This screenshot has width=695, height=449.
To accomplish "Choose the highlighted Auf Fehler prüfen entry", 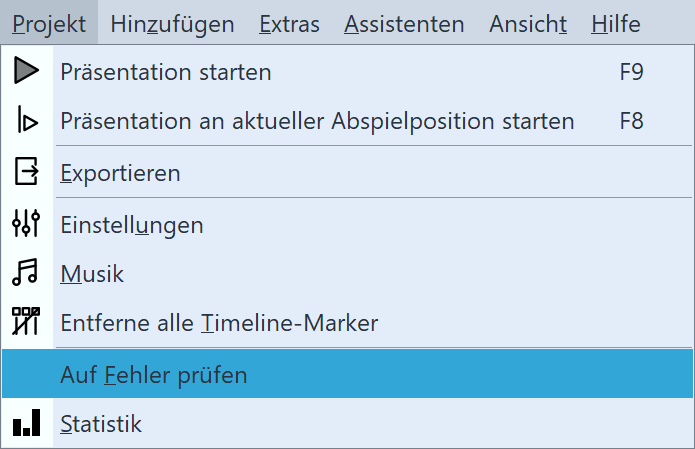I will point(154,375).
